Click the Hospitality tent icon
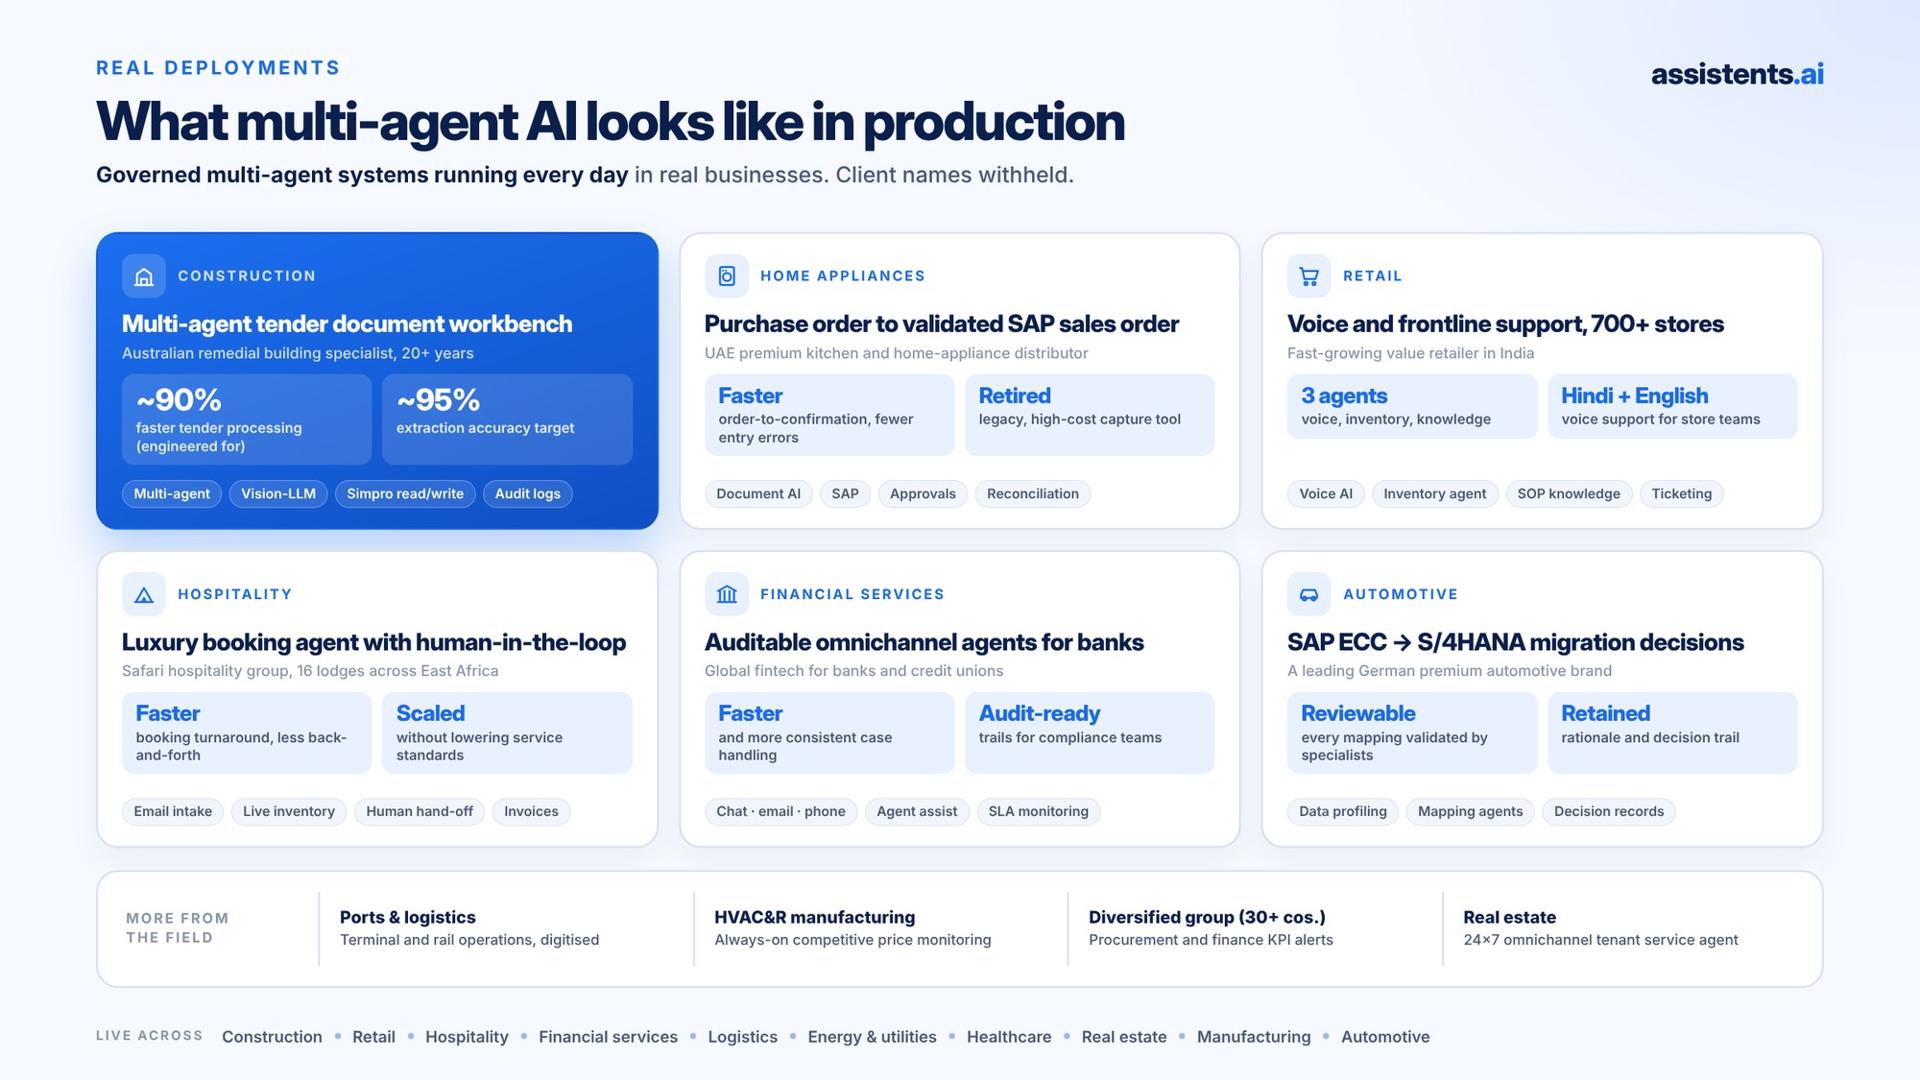Screen dimensions: 1920x1080 point(144,594)
